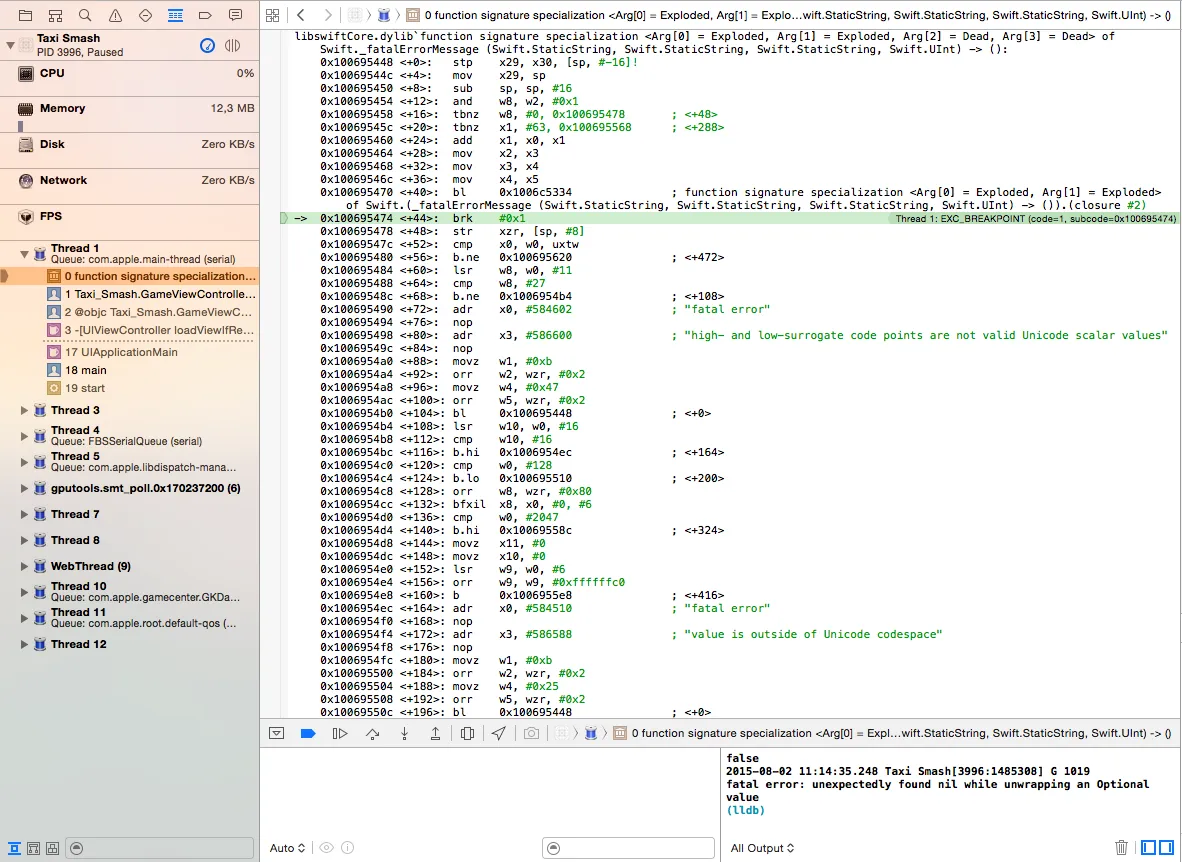Click the Step Over debug icon

pyautogui.click(x=373, y=733)
